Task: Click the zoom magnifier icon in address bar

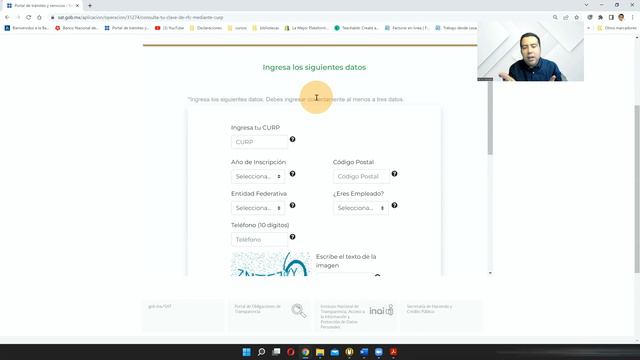Action: click(x=555, y=18)
